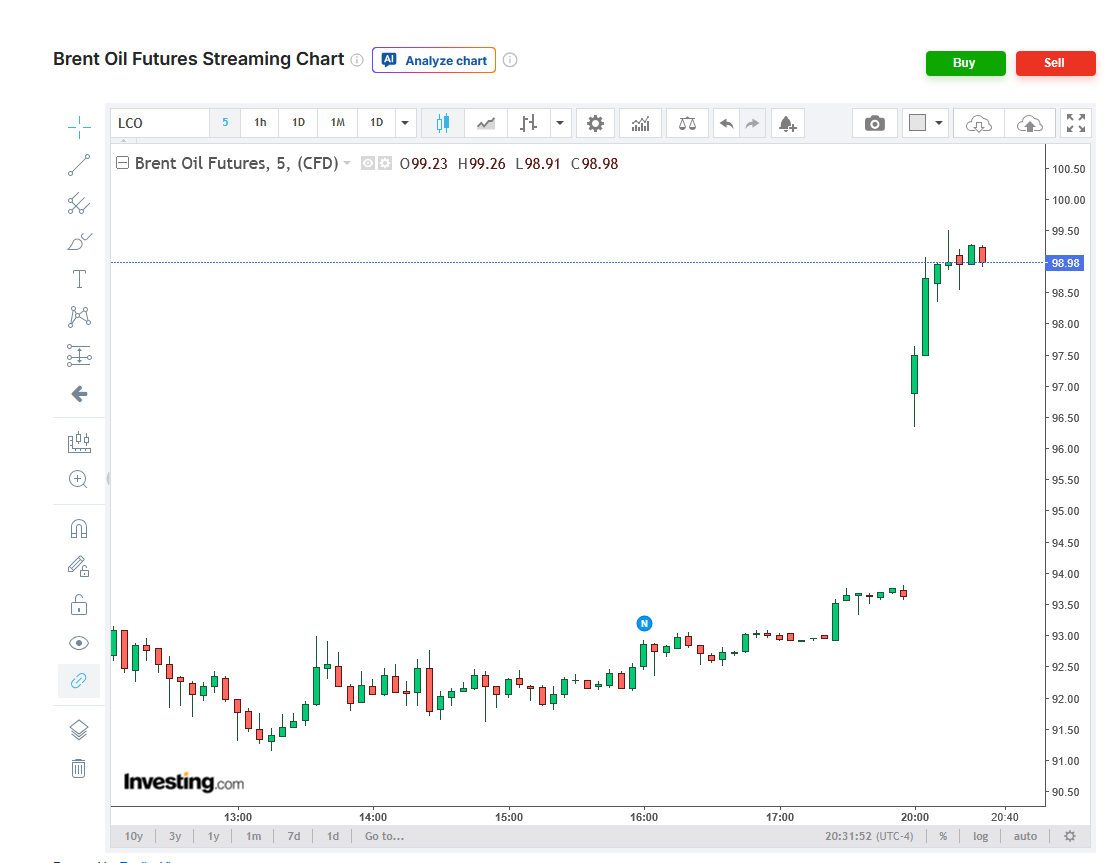This screenshot has height=863, width=1108.
Task: Click the LCO symbol input field
Action: click(x=160, y=123)
